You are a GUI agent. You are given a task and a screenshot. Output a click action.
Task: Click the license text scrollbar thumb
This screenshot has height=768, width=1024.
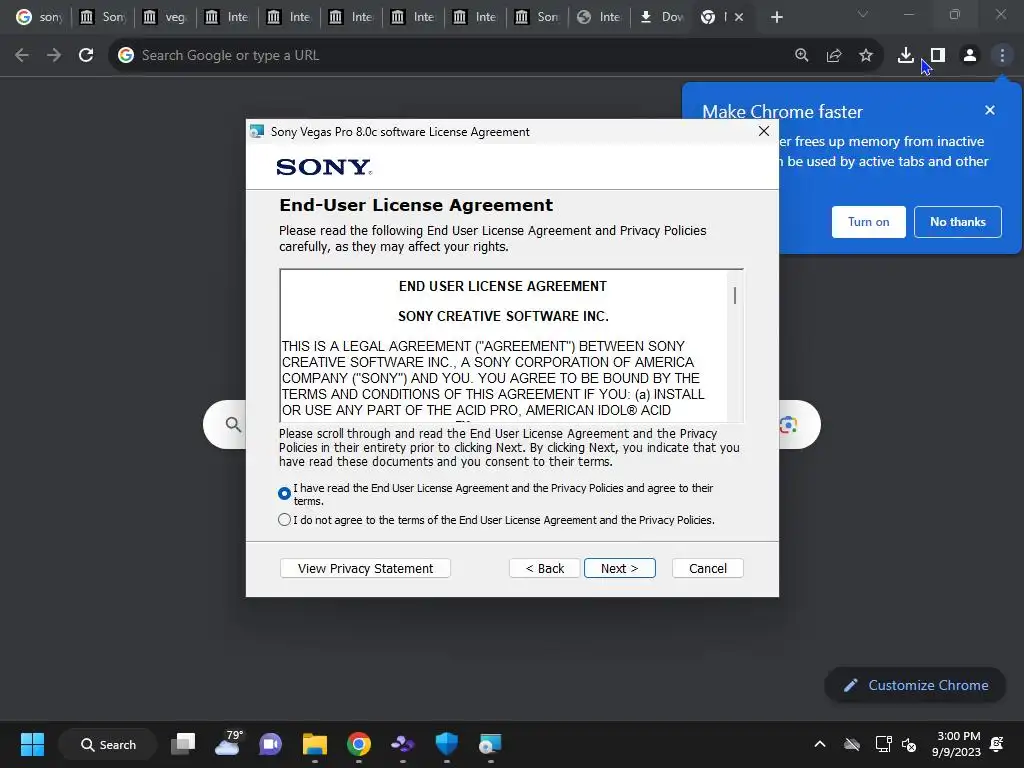coord(735,295)
